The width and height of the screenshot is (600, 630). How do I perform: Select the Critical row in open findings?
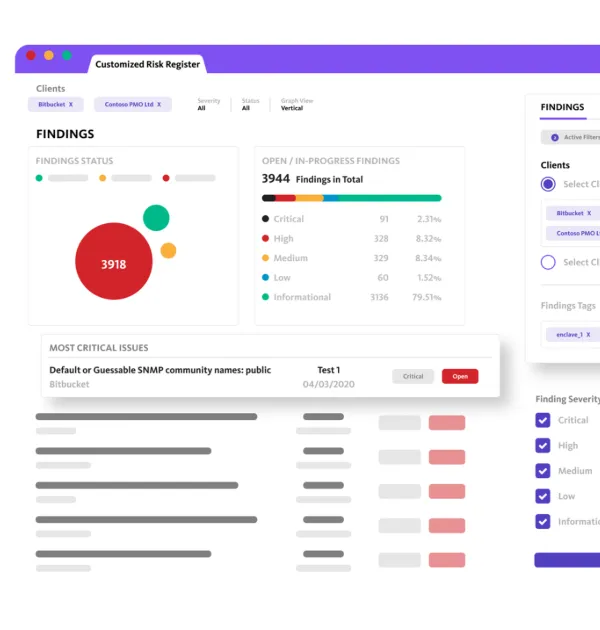tap(352, 219)
